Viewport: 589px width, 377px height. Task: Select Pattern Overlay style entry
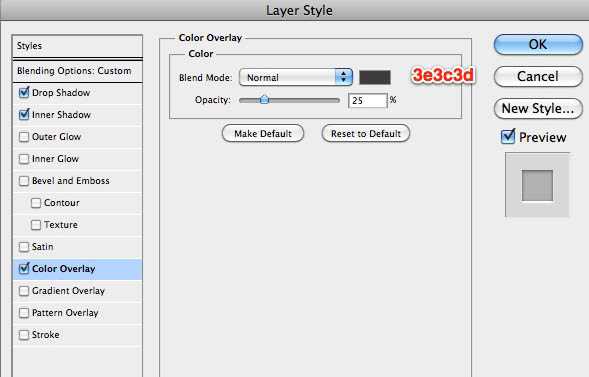point(77,313)
